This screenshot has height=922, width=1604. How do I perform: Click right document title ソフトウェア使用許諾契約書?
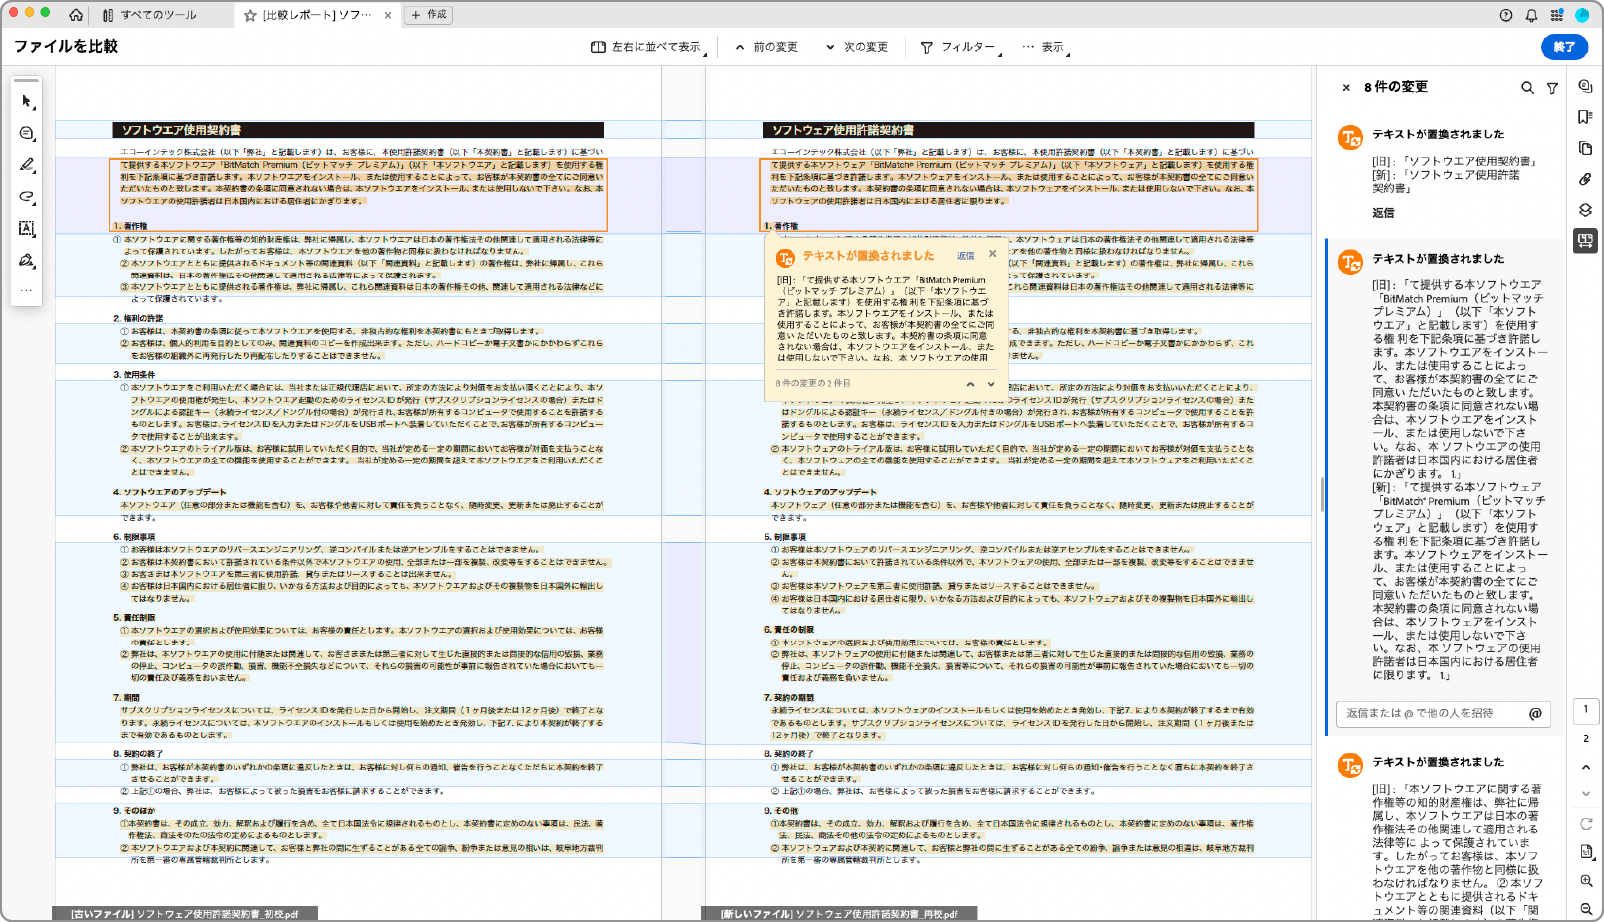point(843,130)
